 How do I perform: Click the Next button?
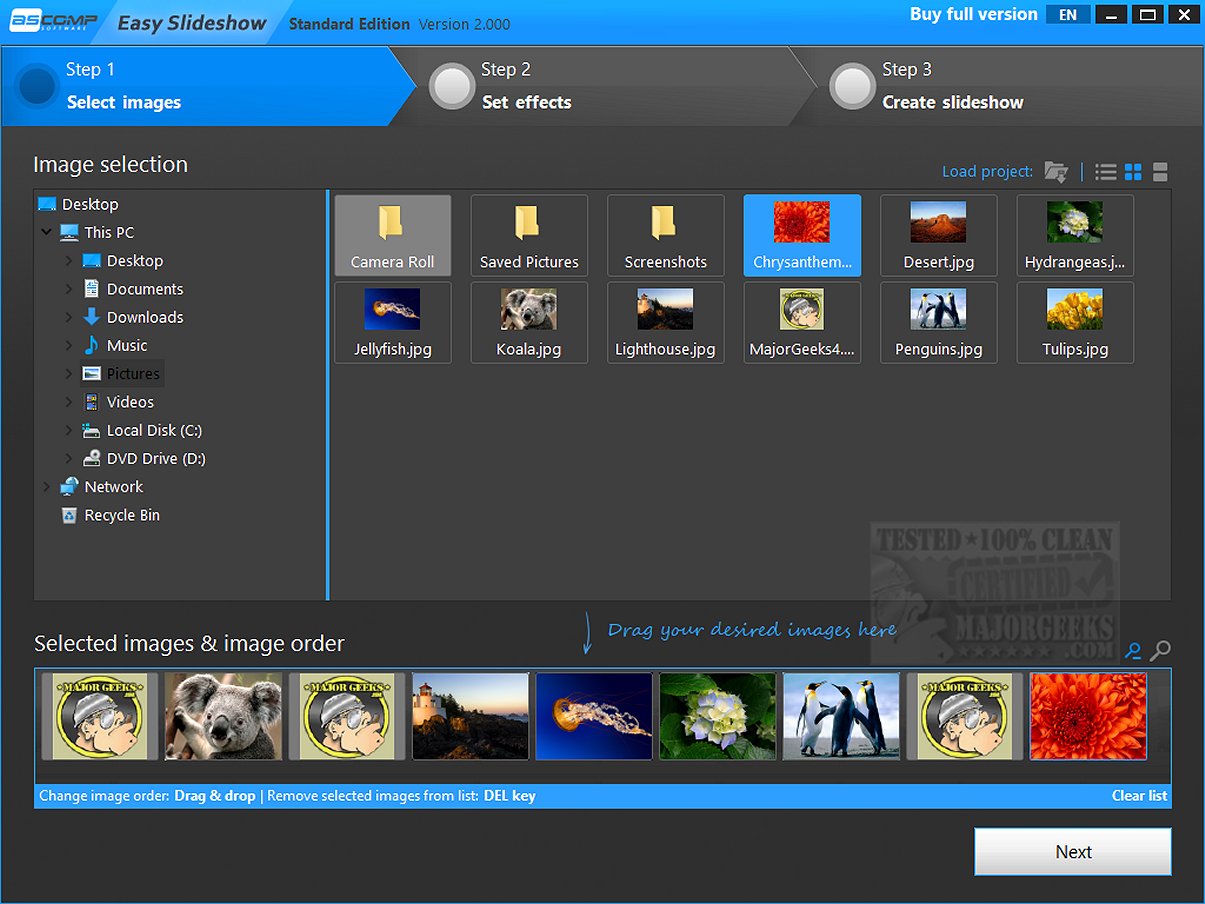point(1072,851)
